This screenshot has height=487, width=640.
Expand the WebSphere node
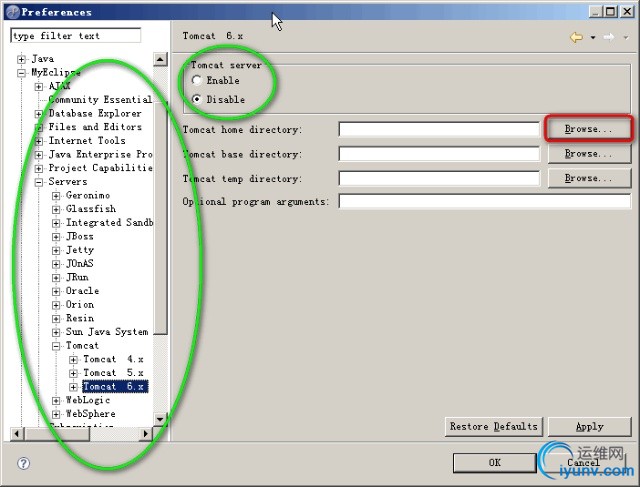(x=56, y=414)
